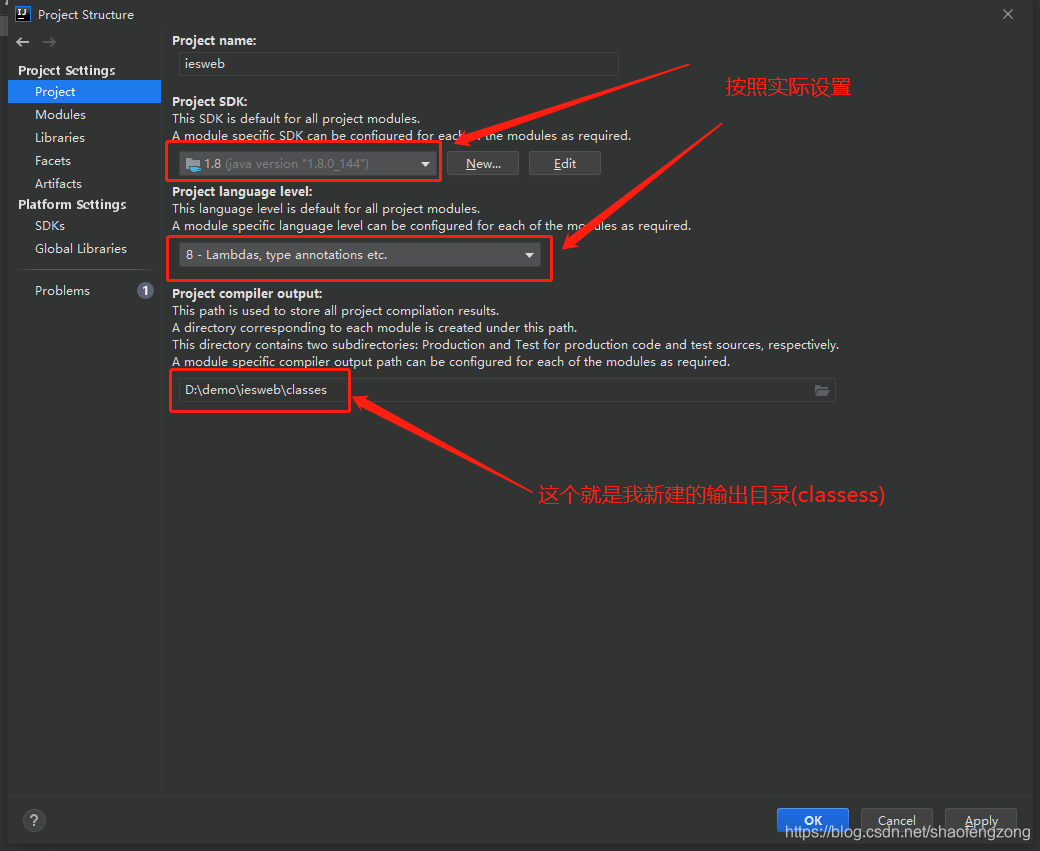Click the back navigation arrow
The width and height of the screenshot is (1040, 851).
click(x=23, y=42)
